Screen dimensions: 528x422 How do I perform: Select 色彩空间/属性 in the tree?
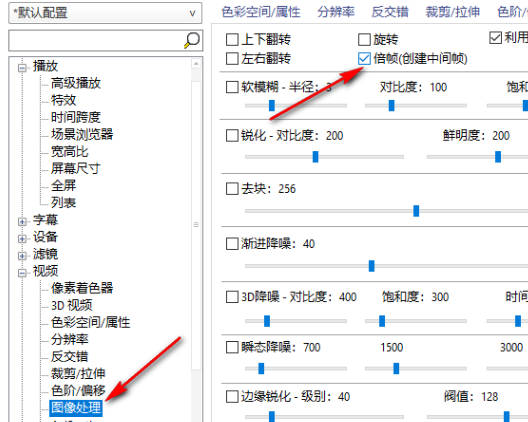(90, 322)
